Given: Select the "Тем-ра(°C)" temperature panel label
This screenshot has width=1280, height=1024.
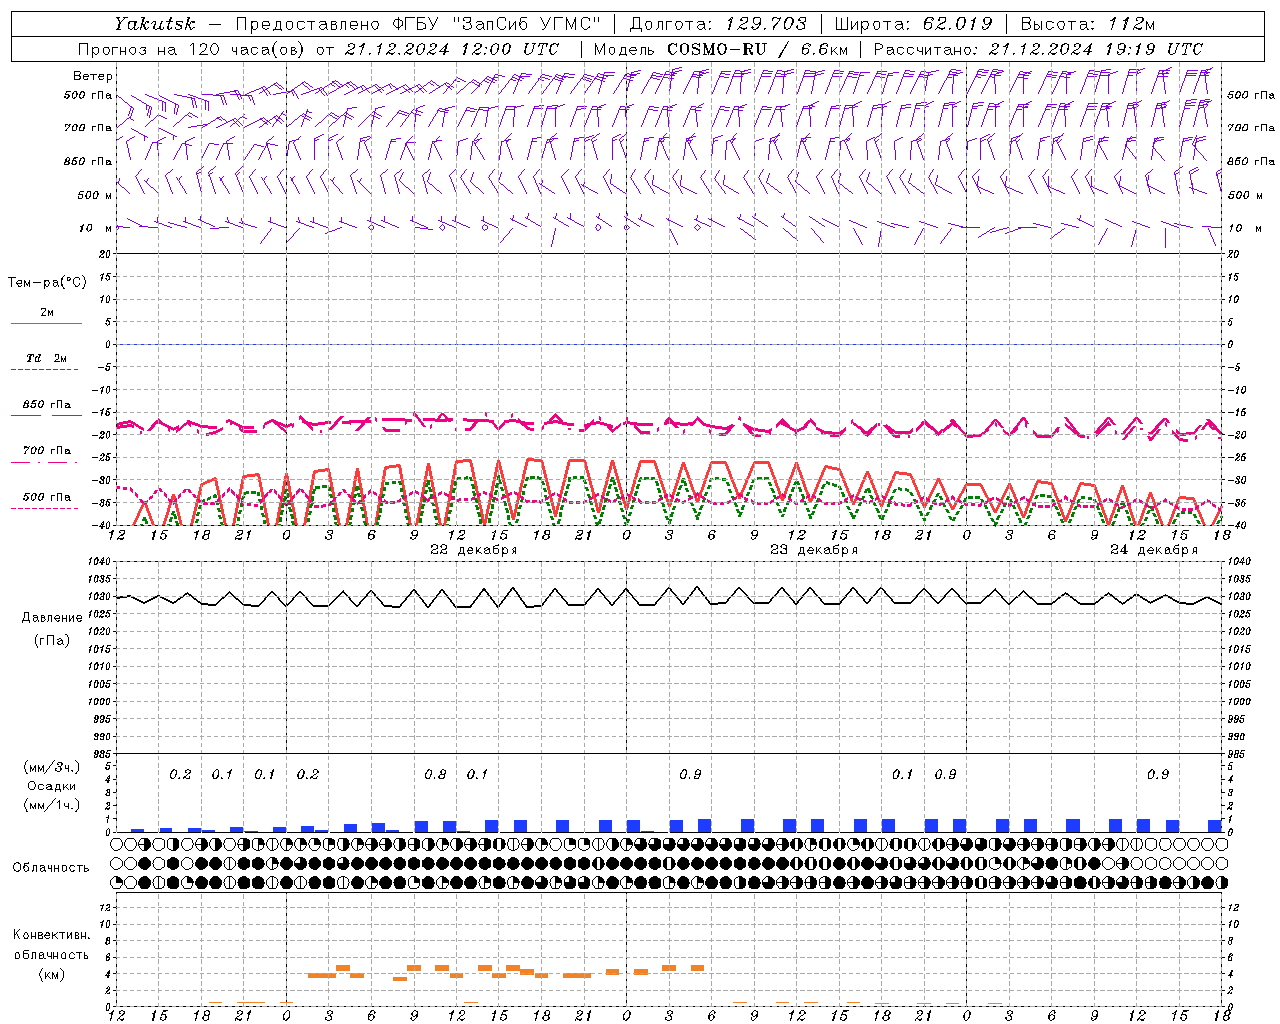Looking at the screenshot, I should (47, 283).
